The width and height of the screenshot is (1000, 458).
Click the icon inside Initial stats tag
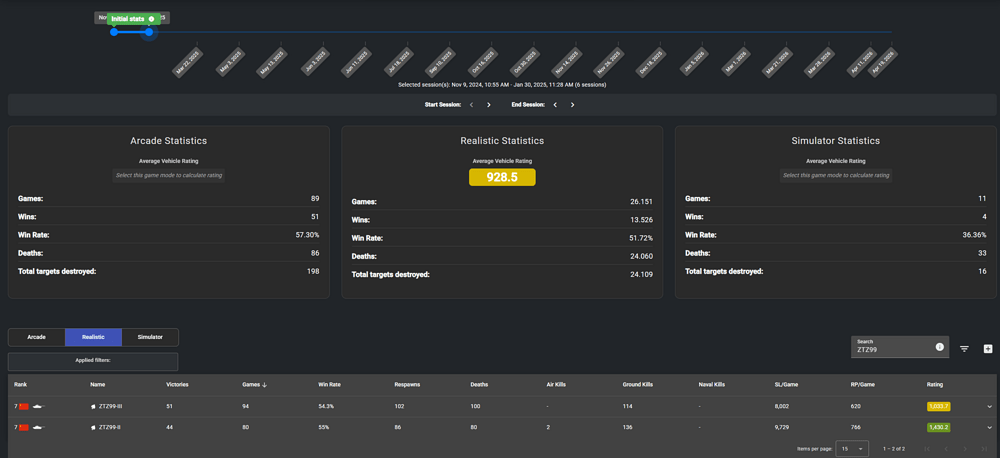coord(151,19)
